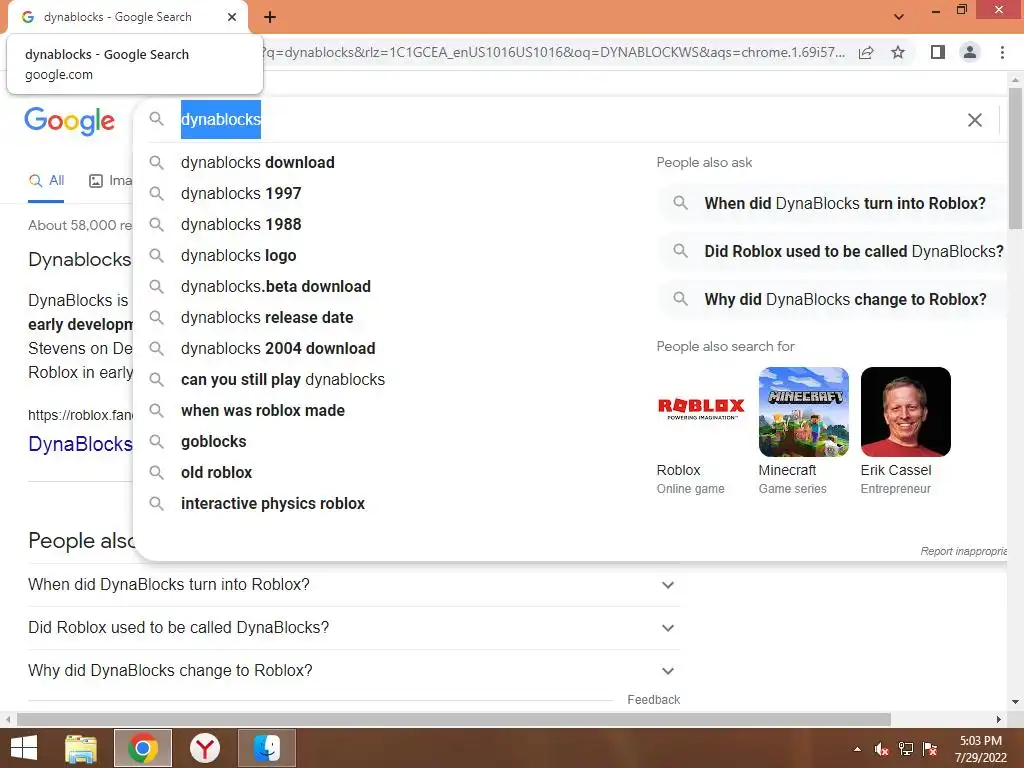Click the Minecraft thumbnail
1024x768 pixels.
tap(803, 411)
